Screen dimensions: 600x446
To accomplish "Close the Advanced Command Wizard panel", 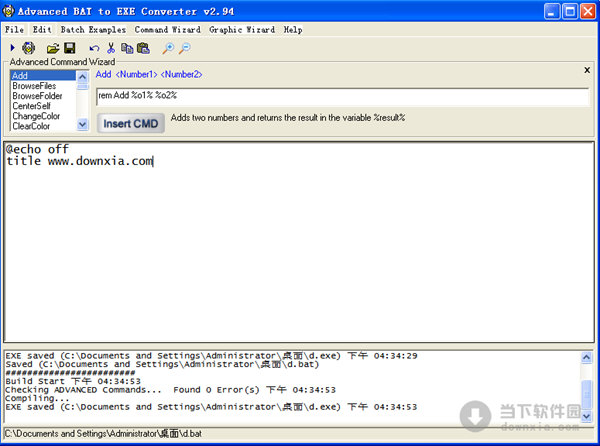I will (x=587, y=70).
